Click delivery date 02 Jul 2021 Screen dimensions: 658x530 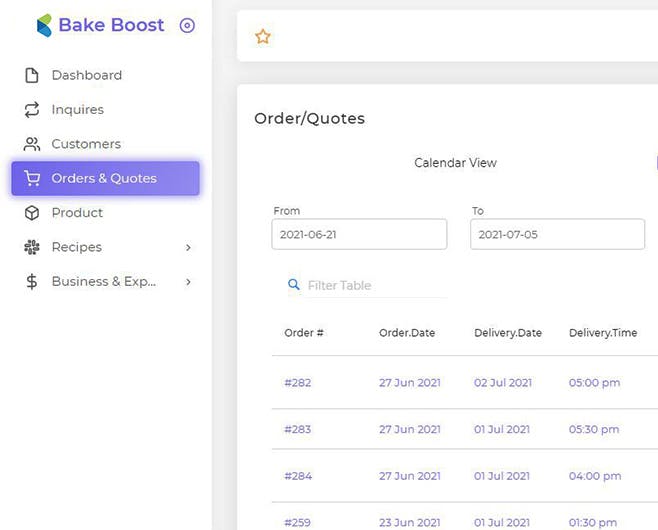pyautogui.click(x=503, y=383)
